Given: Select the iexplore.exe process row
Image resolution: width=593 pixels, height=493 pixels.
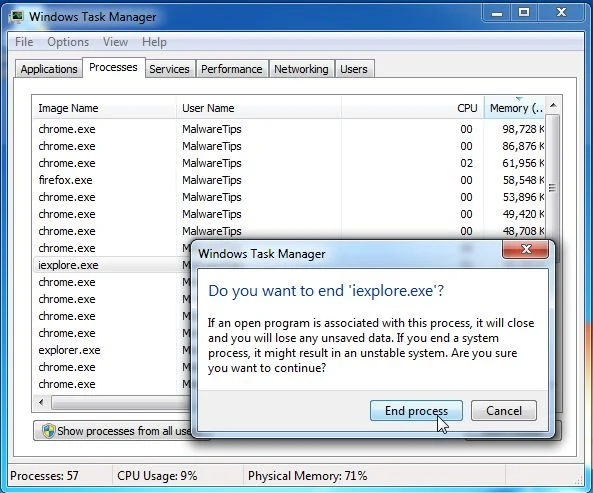Looking at the screenshot, I should [112, 265].
